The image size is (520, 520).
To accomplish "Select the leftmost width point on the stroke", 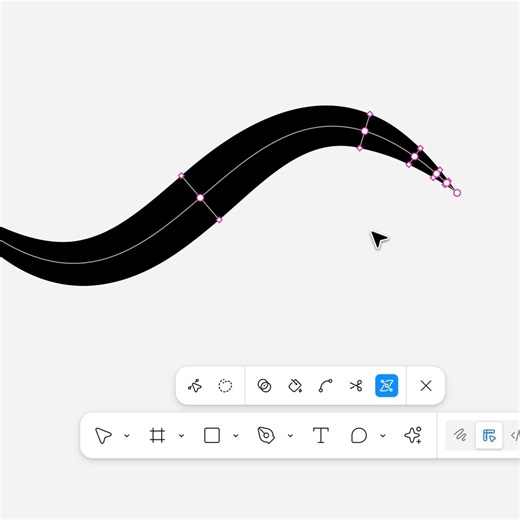I will [200, 198].
